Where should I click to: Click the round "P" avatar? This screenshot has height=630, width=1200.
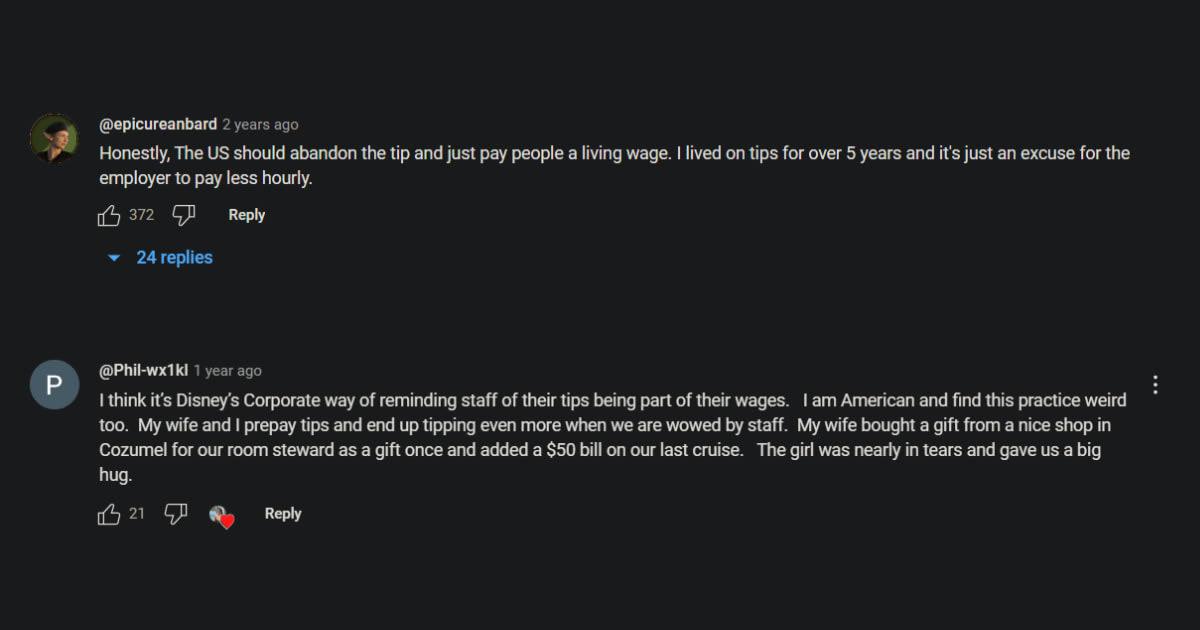(x=54, y=385)
